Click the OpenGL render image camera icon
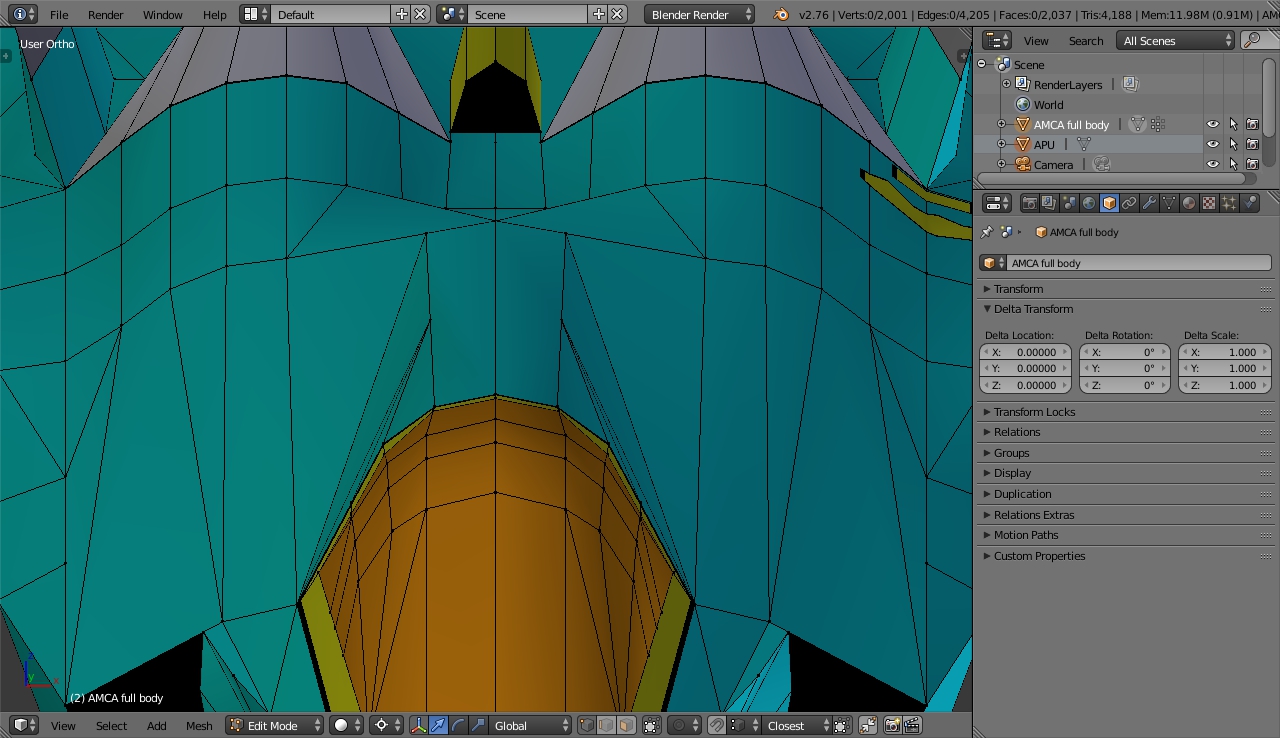Screen dimensions: 1280x738 (892, 725)
